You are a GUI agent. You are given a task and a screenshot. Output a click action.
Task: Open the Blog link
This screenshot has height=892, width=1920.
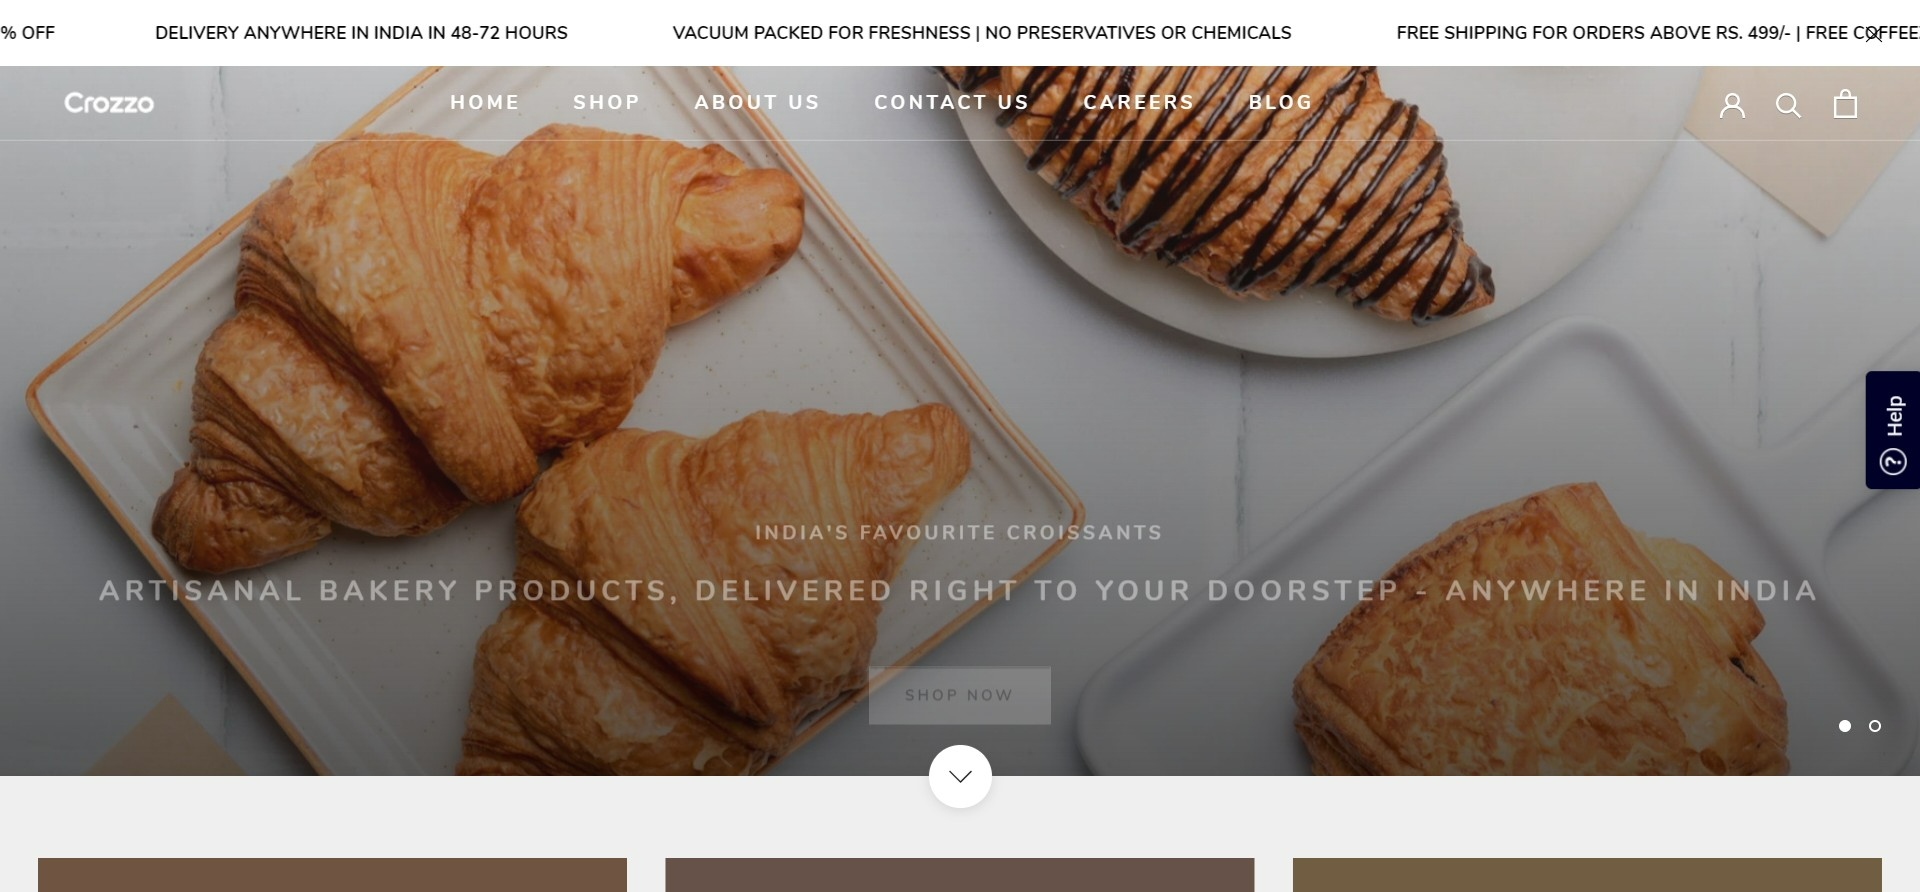pyautogui.click(x=1281, y=102)
